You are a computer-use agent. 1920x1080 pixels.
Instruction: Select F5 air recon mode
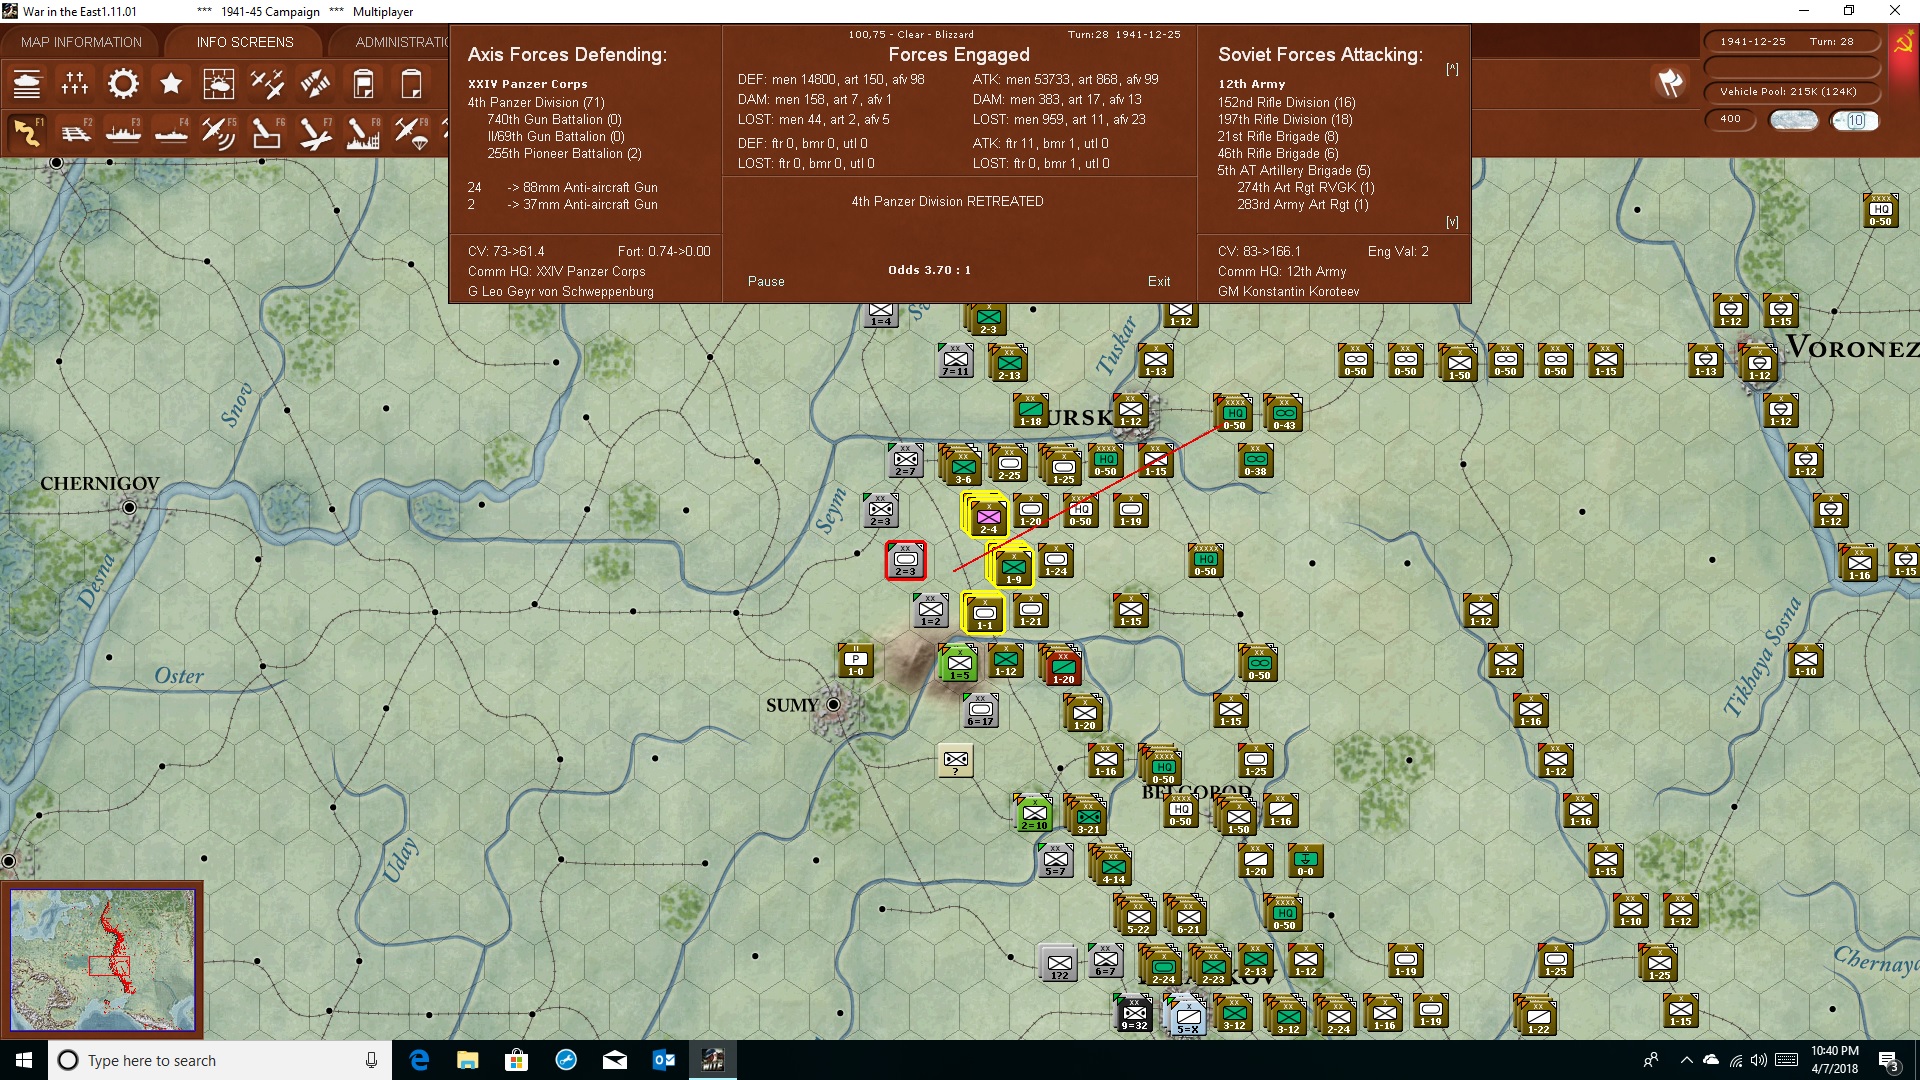click(x=219, y=132)
